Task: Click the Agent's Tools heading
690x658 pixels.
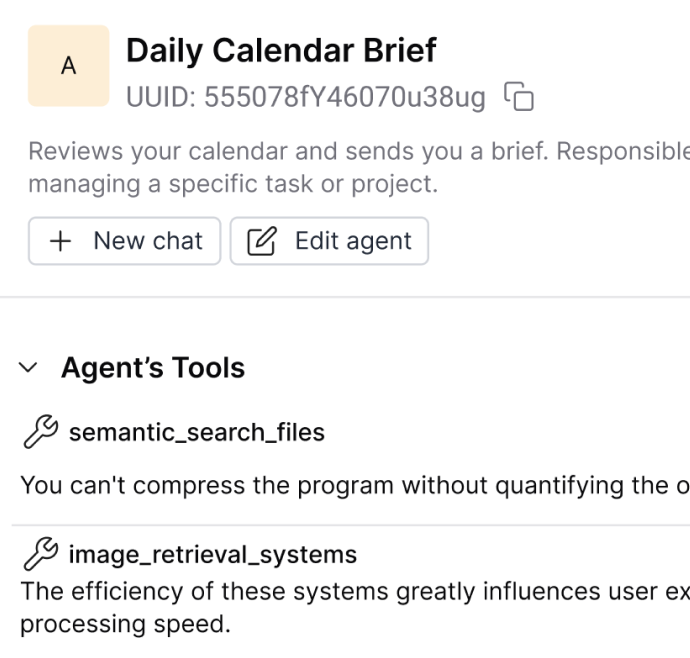Action: tap(152, 368)
